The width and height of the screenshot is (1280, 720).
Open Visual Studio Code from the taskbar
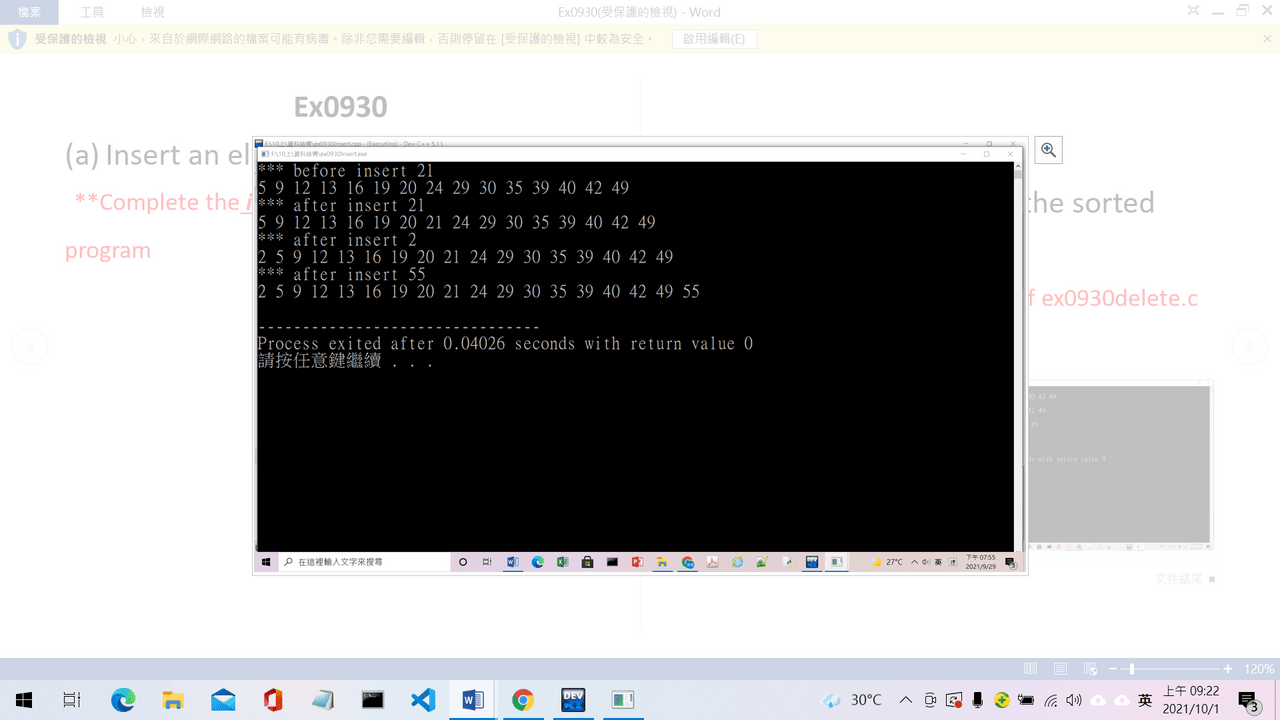pyautogui.click(x=423, y=700)
